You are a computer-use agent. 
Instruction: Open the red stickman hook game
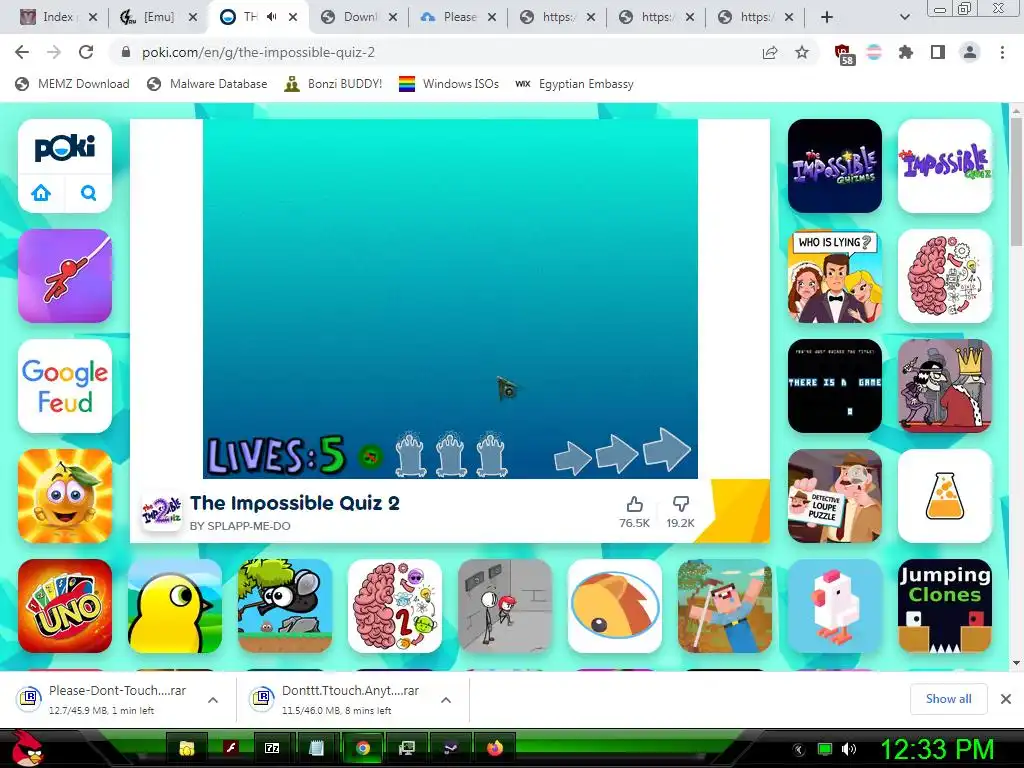pos(65,276)
